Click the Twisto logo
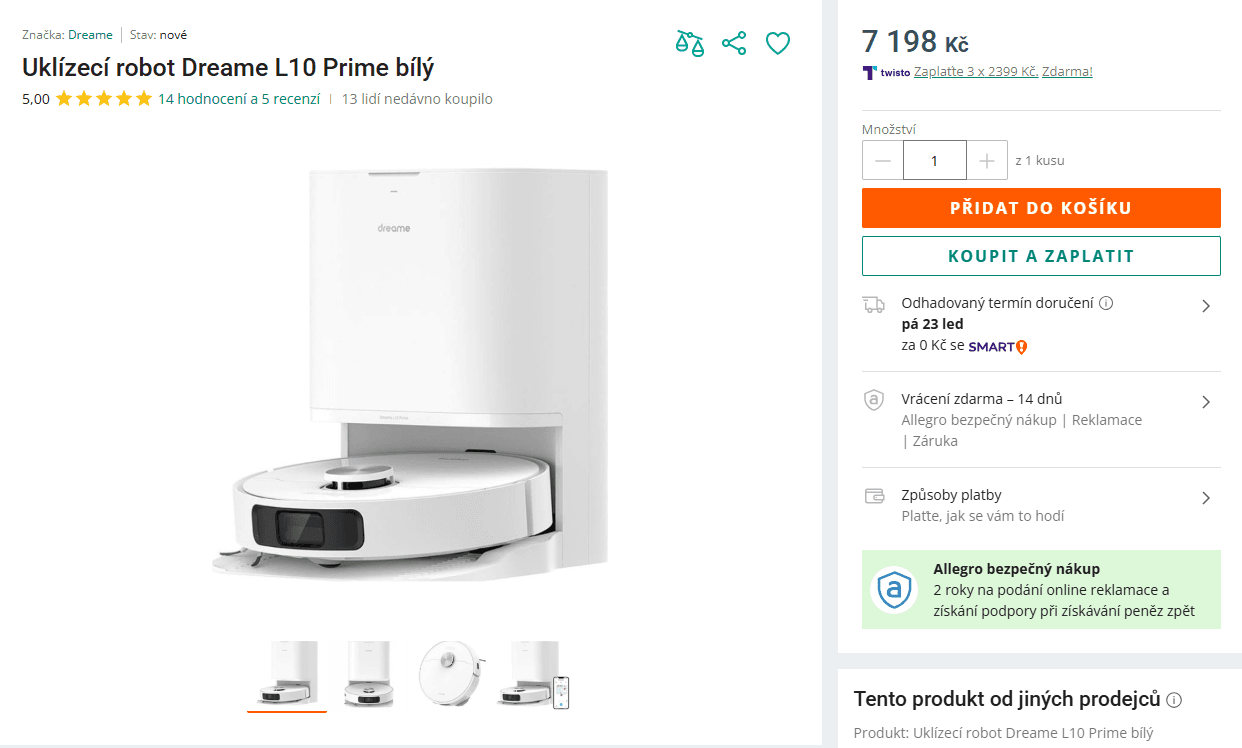This screenshot has height=748, width=1242. [x=869, y=72]
